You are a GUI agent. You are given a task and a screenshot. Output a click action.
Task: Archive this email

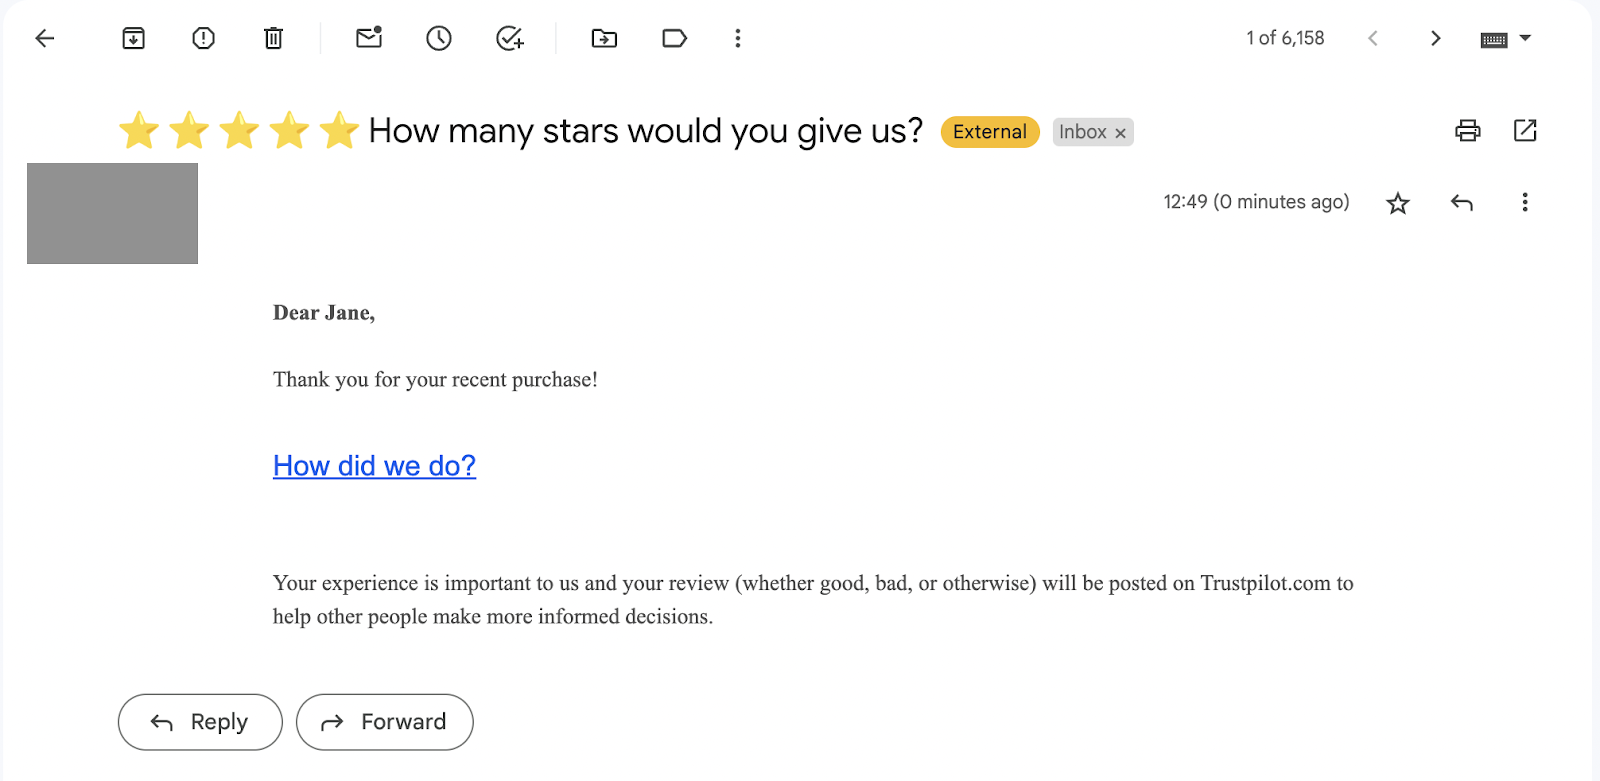pos(133,38)
